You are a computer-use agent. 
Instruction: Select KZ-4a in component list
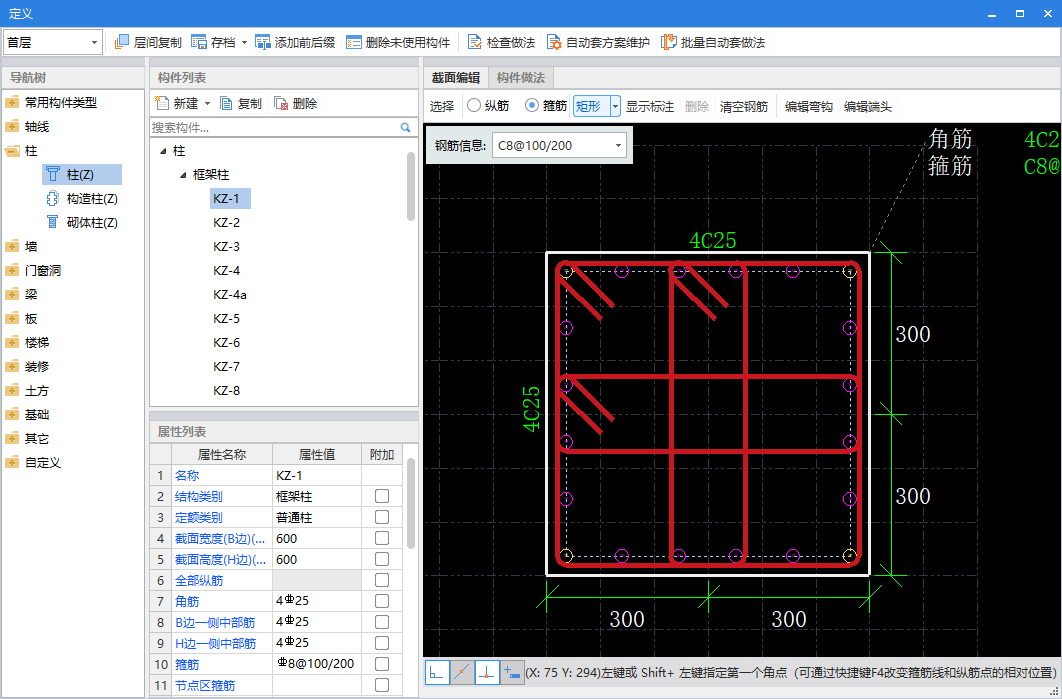pyautogui.click(x=230, y=295)
